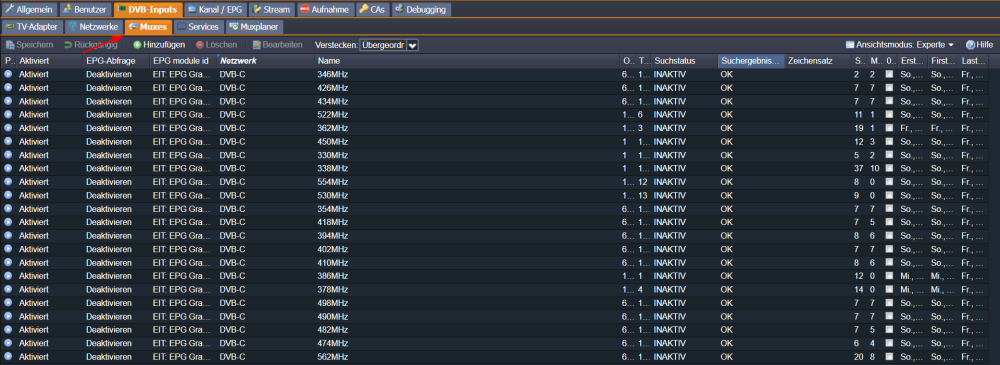The image size is (1000, 365).
Task: Click the play icon for 562MHz row
Action: [8, 357]
